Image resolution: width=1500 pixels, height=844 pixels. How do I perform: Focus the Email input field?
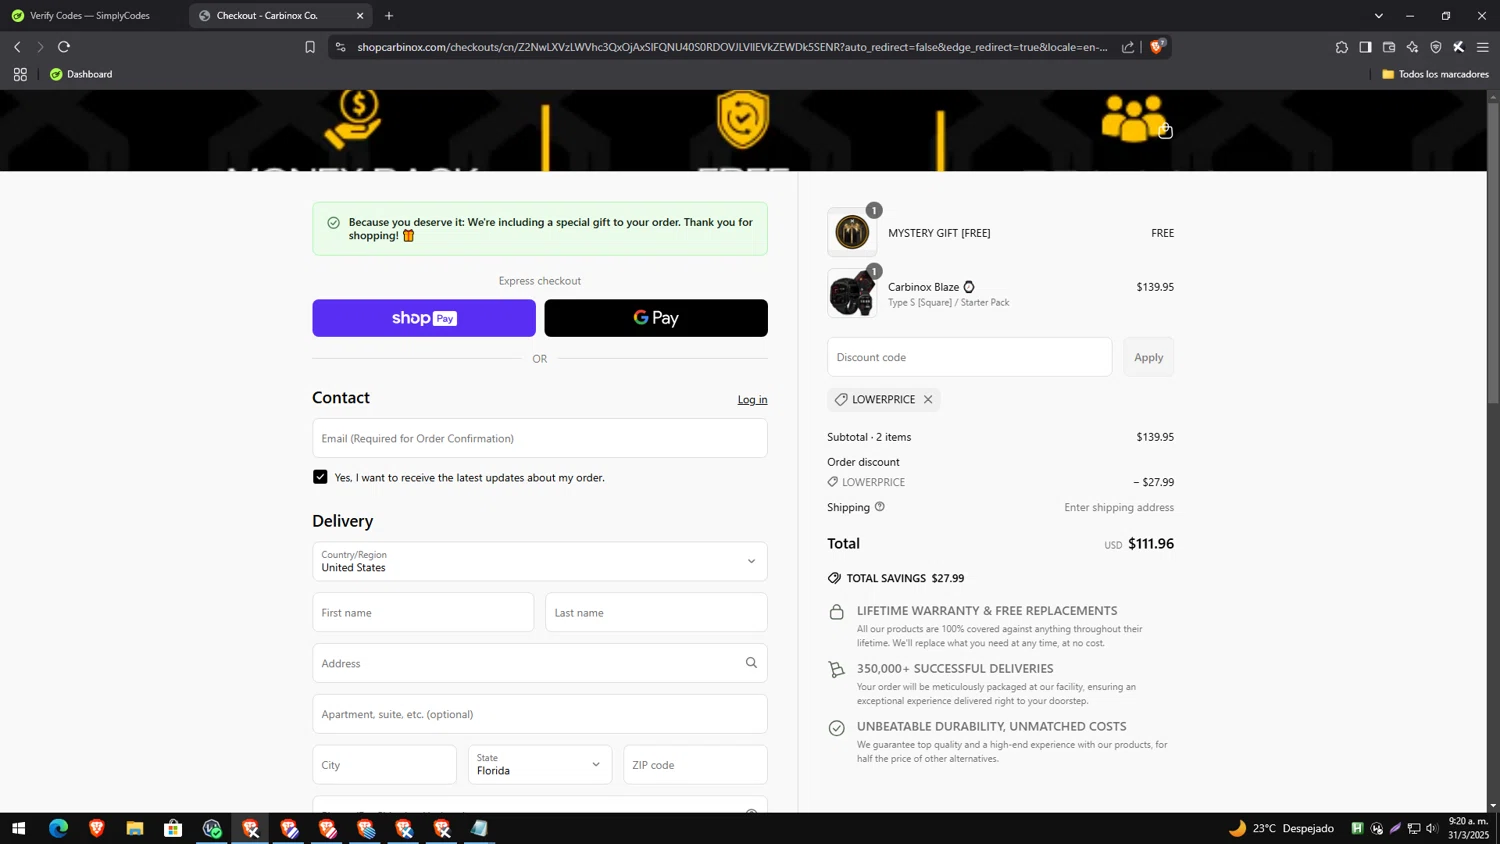tap(540, 438)
